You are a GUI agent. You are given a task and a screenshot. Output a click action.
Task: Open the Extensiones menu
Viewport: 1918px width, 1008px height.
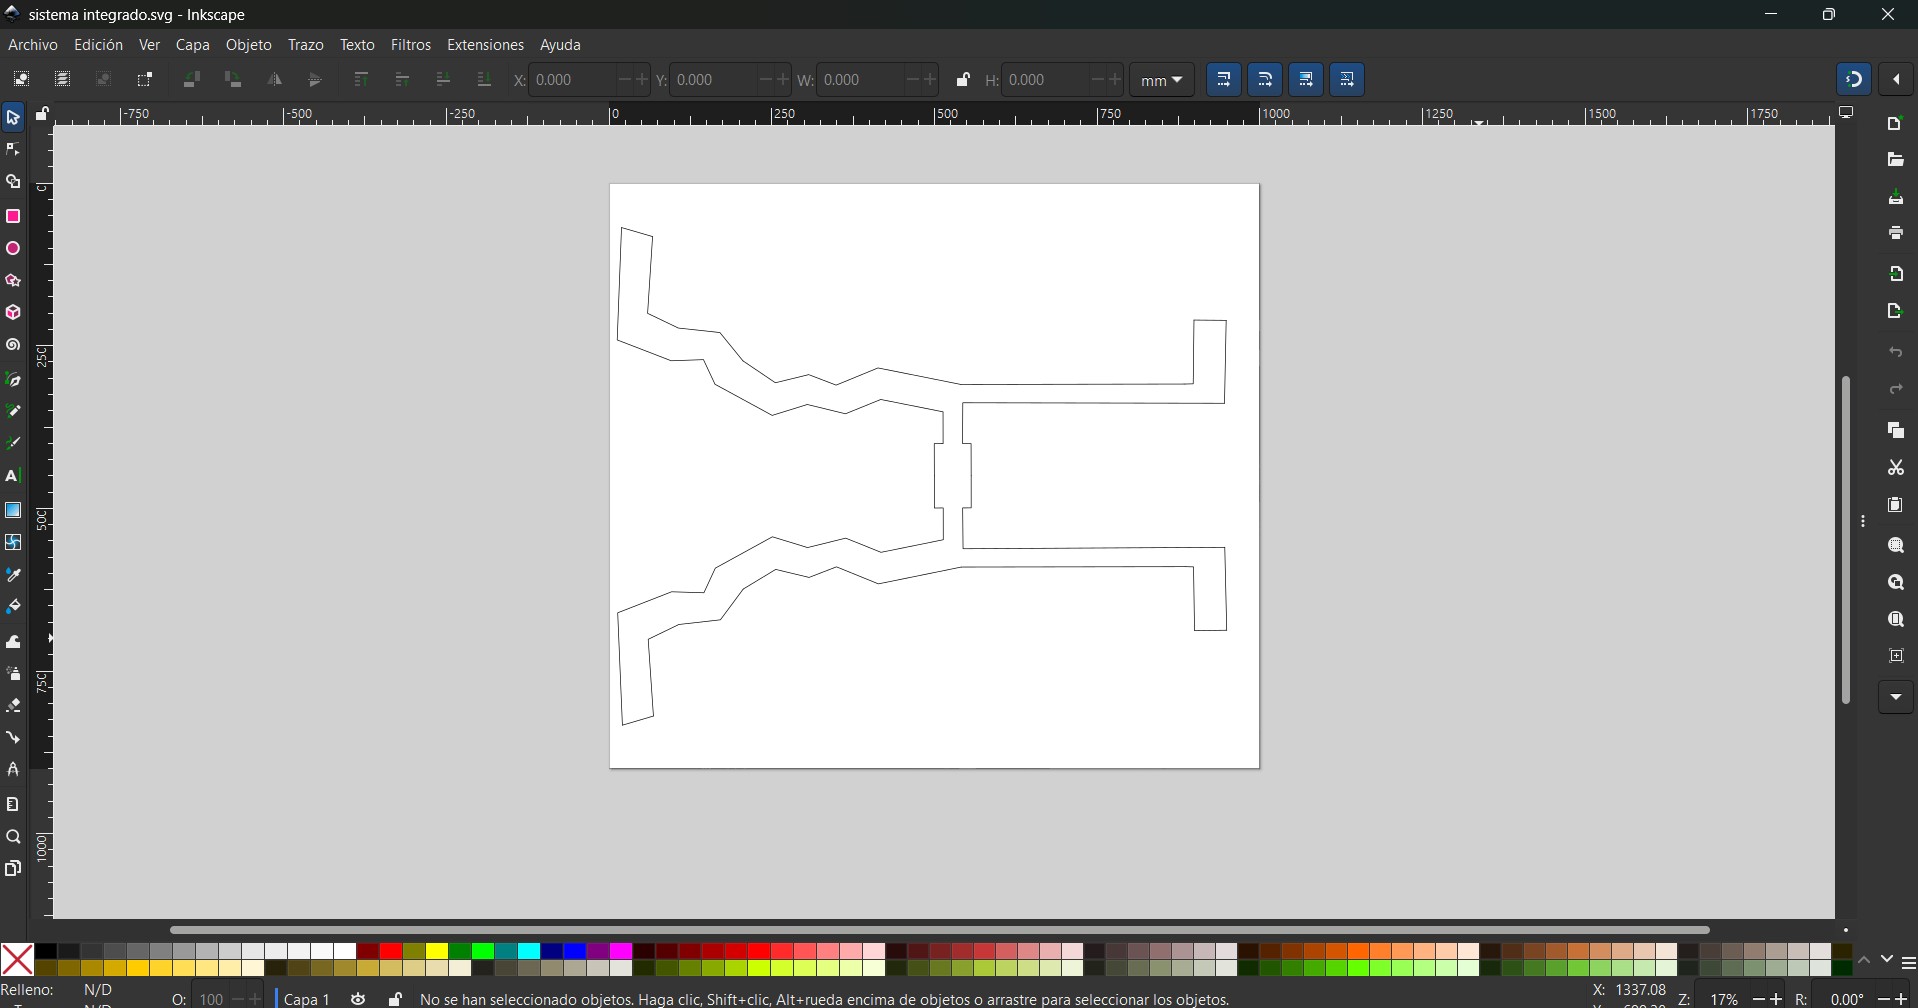(485, 45)
